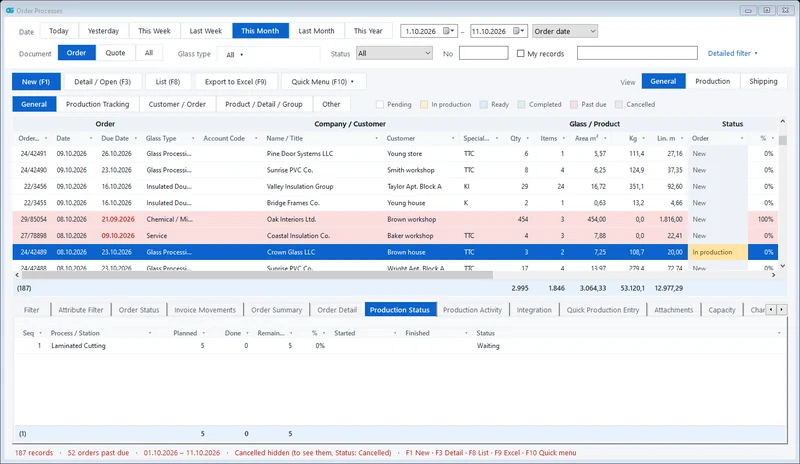Open Customer column filter arrow
The height and width of the screenshot is (464, 800).
pyautogui.click(x=453, y=138)
